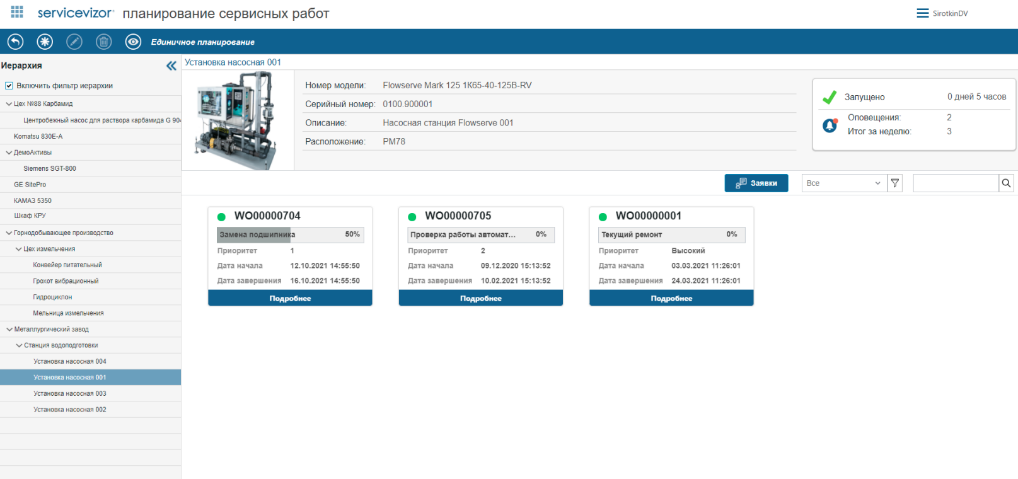
Task: Select highlighted Установка насосная 001 tree row
Action: pos(90,377)
